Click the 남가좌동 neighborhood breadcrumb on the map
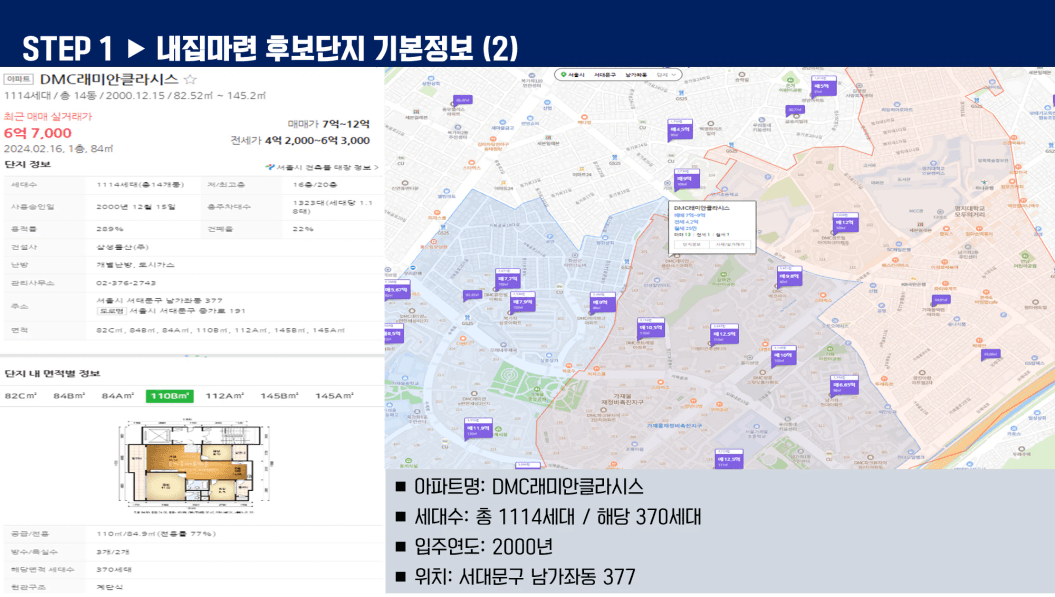1055x597 pixels. (x=636, y=75)
